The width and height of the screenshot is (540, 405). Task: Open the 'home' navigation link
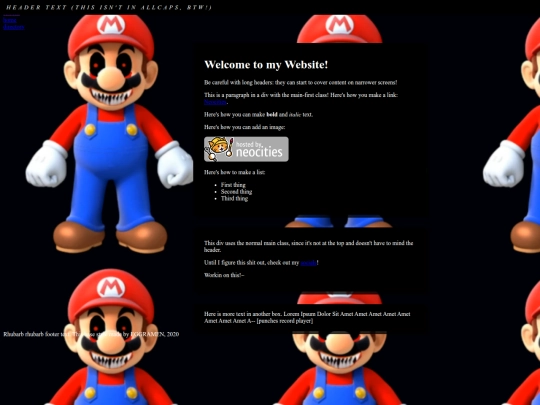click(x=10, y=20)
